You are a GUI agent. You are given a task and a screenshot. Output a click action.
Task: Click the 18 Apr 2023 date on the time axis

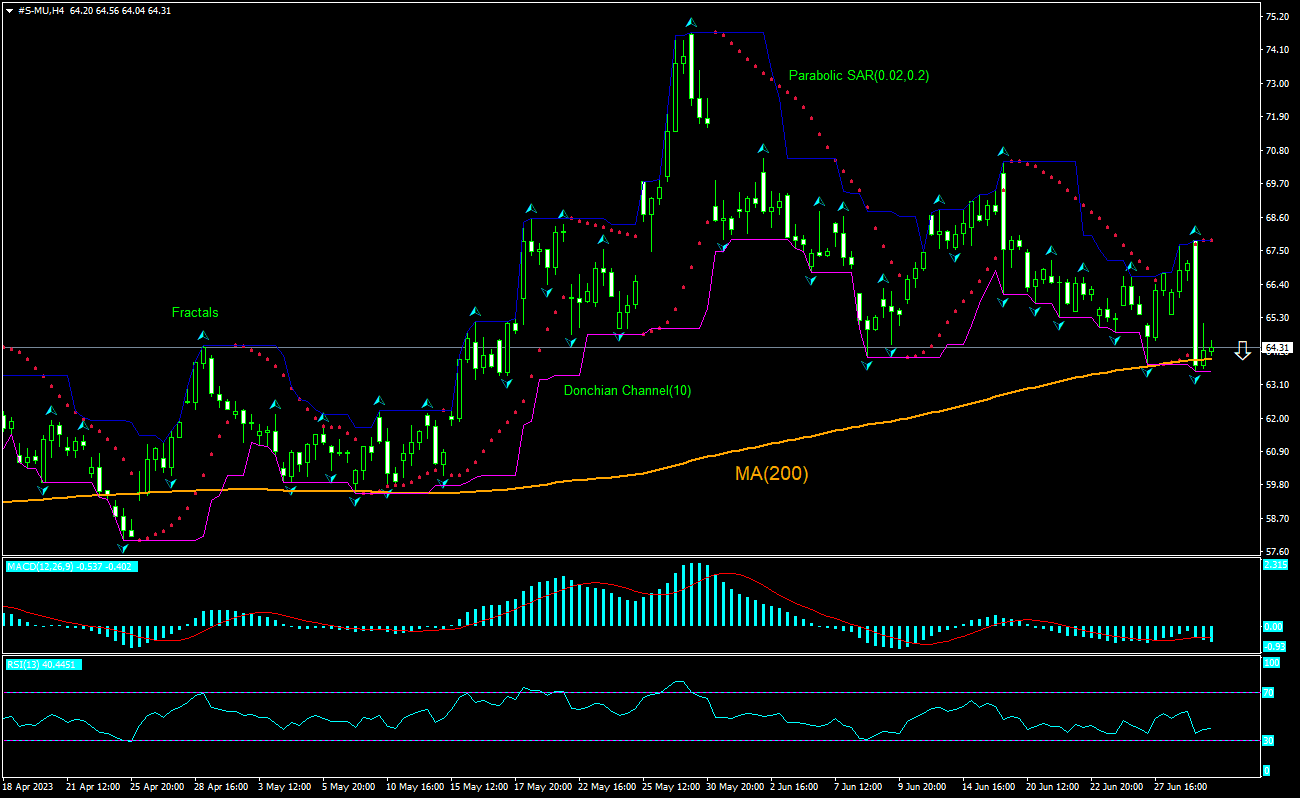pos(27,787)
